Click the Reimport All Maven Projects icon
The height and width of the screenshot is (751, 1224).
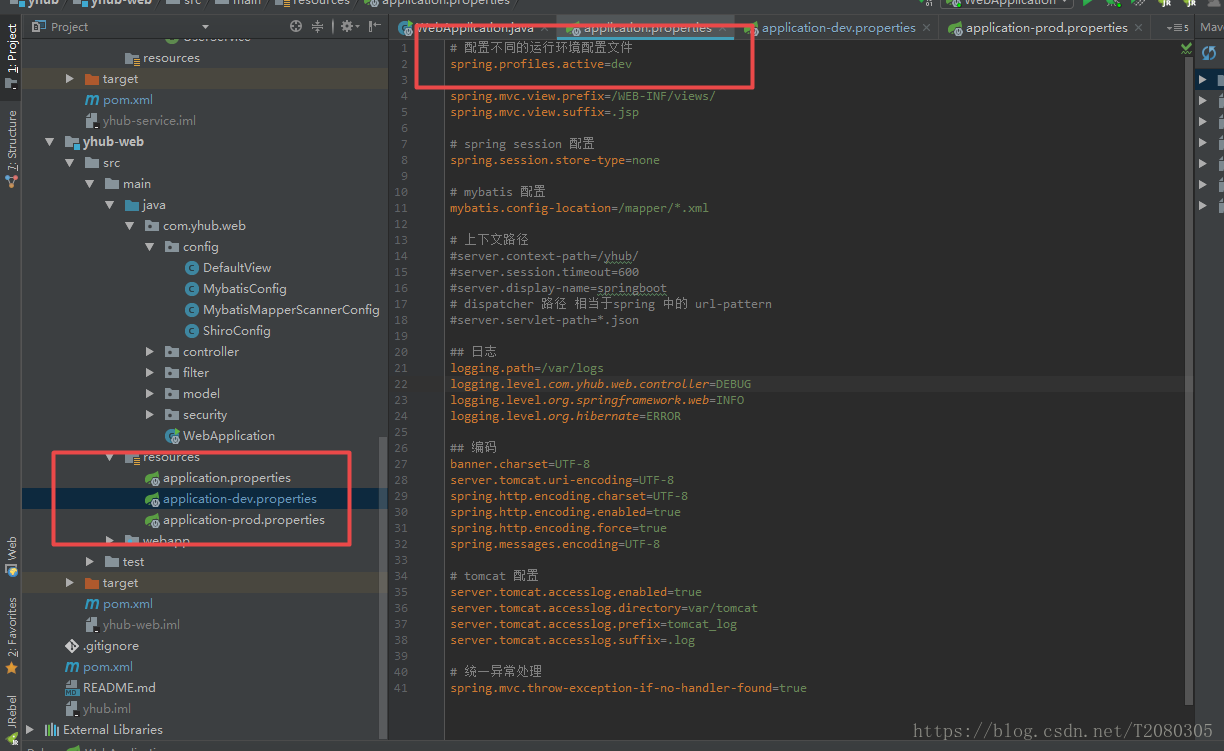pyautogui.click(x=1210, y=53)
